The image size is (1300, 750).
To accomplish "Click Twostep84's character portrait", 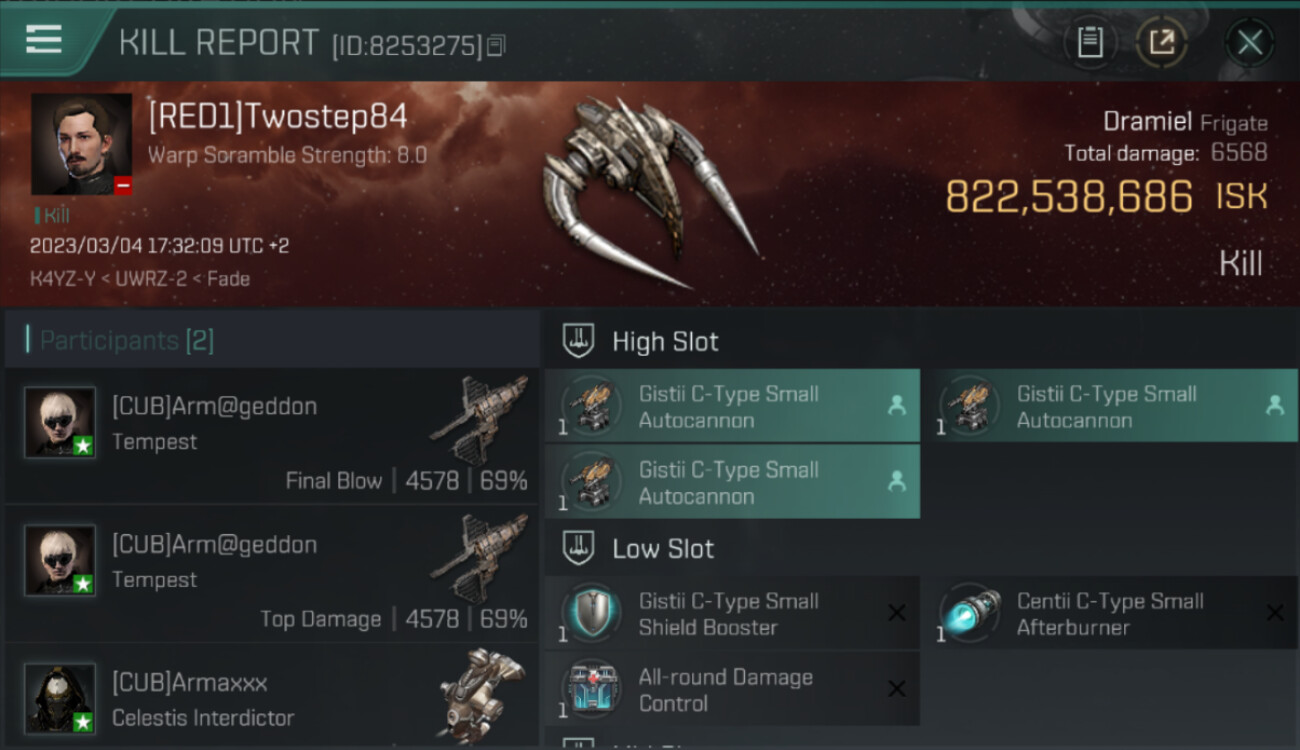I will pyautogui.click(x=81, y=144).
